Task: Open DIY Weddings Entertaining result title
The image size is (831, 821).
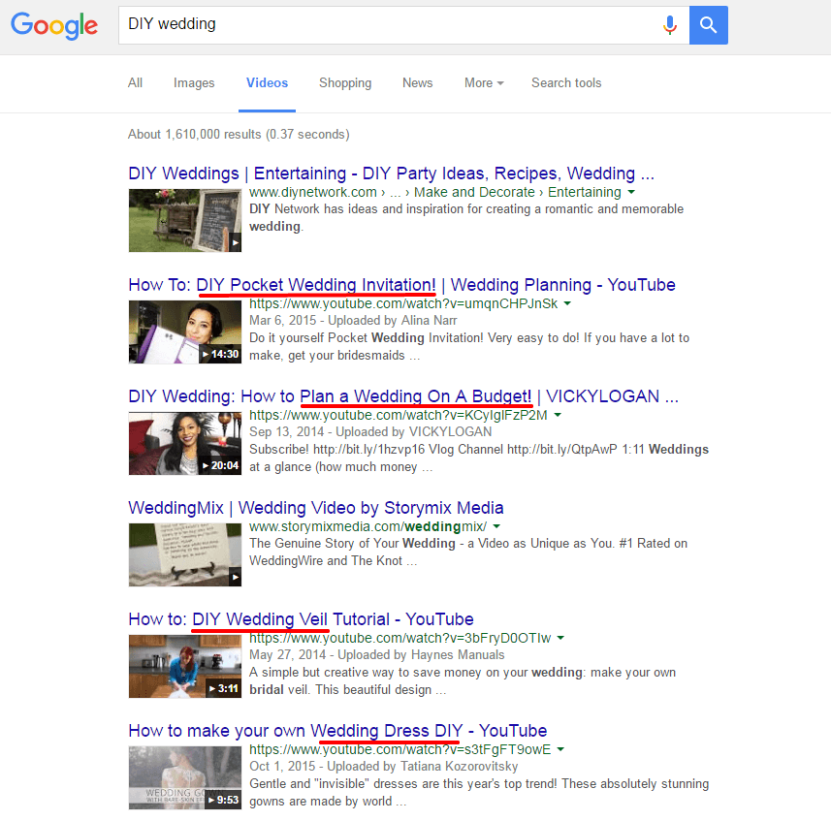Action: (391, 173)
